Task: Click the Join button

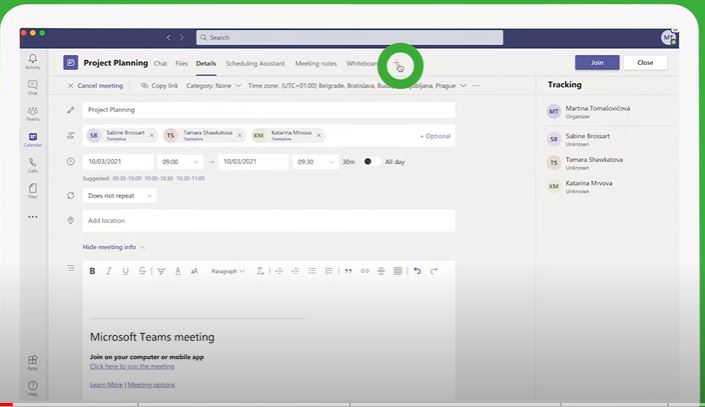Action: [597, 62]
